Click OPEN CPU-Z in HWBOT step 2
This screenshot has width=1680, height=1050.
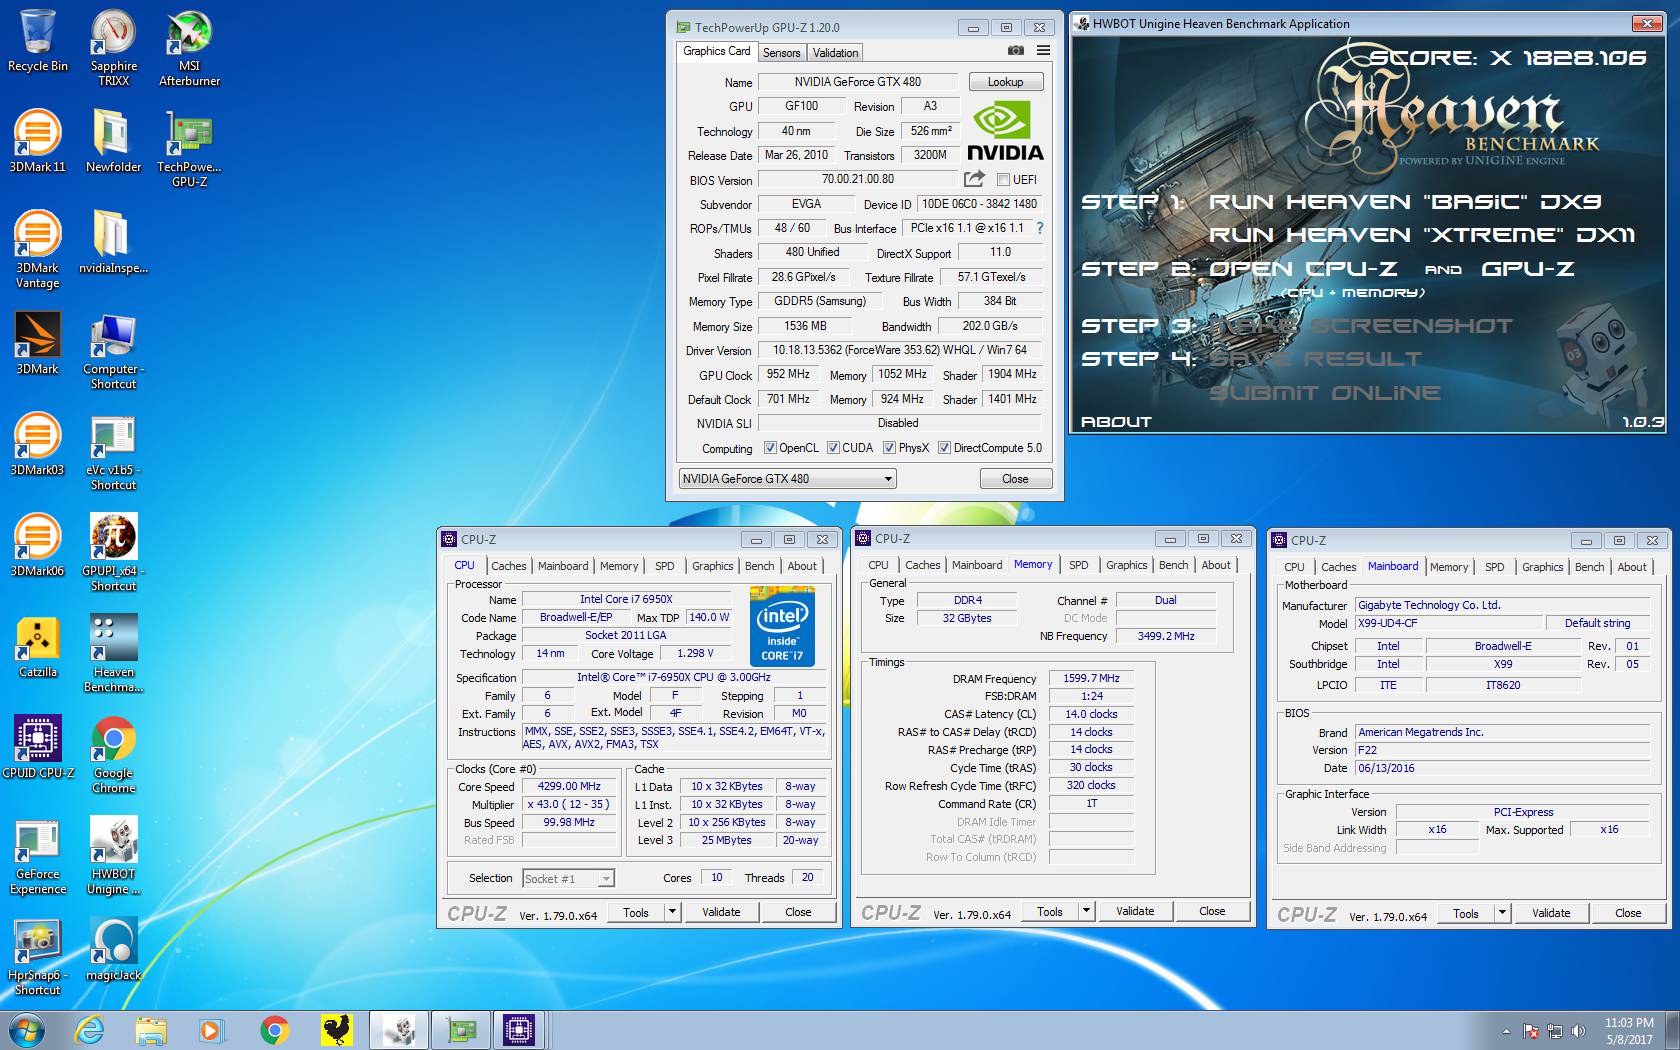pos(1303,269)
